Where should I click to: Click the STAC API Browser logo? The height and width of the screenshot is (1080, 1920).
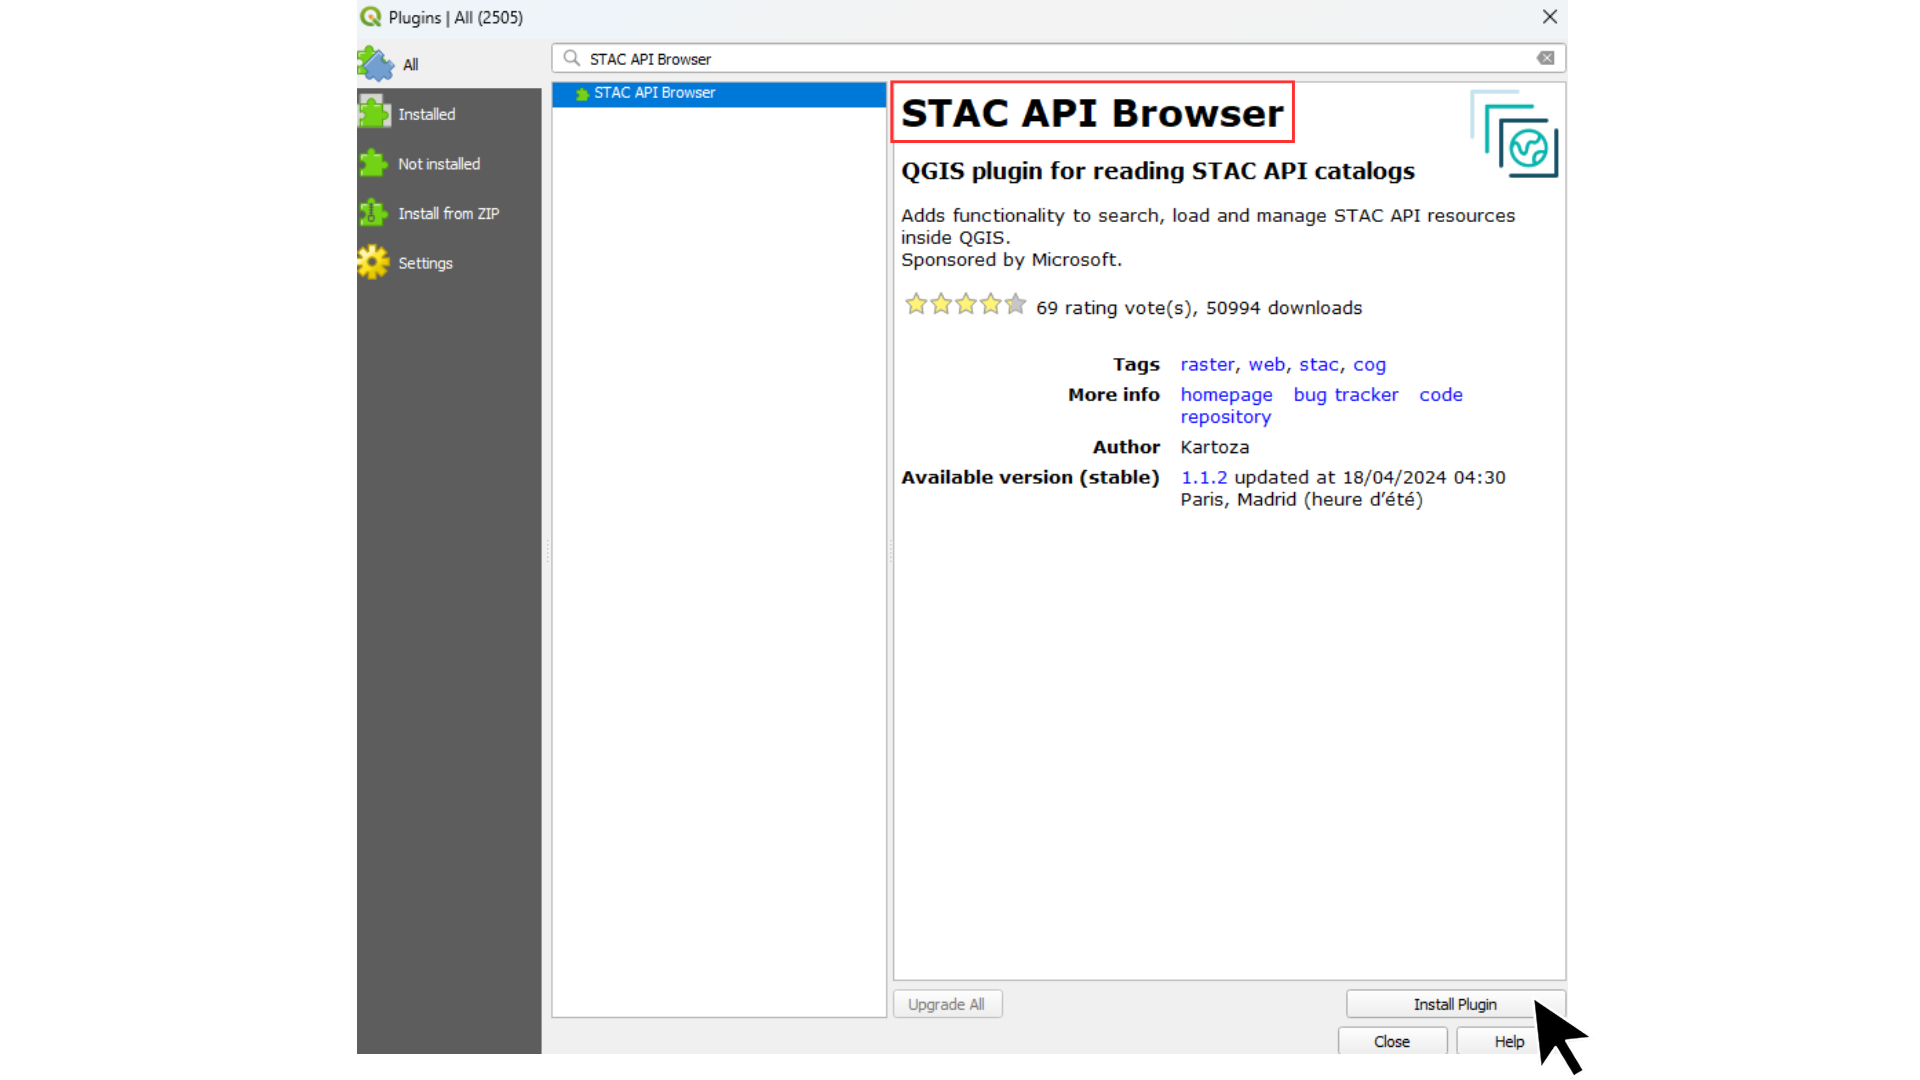coord(1514,134)
